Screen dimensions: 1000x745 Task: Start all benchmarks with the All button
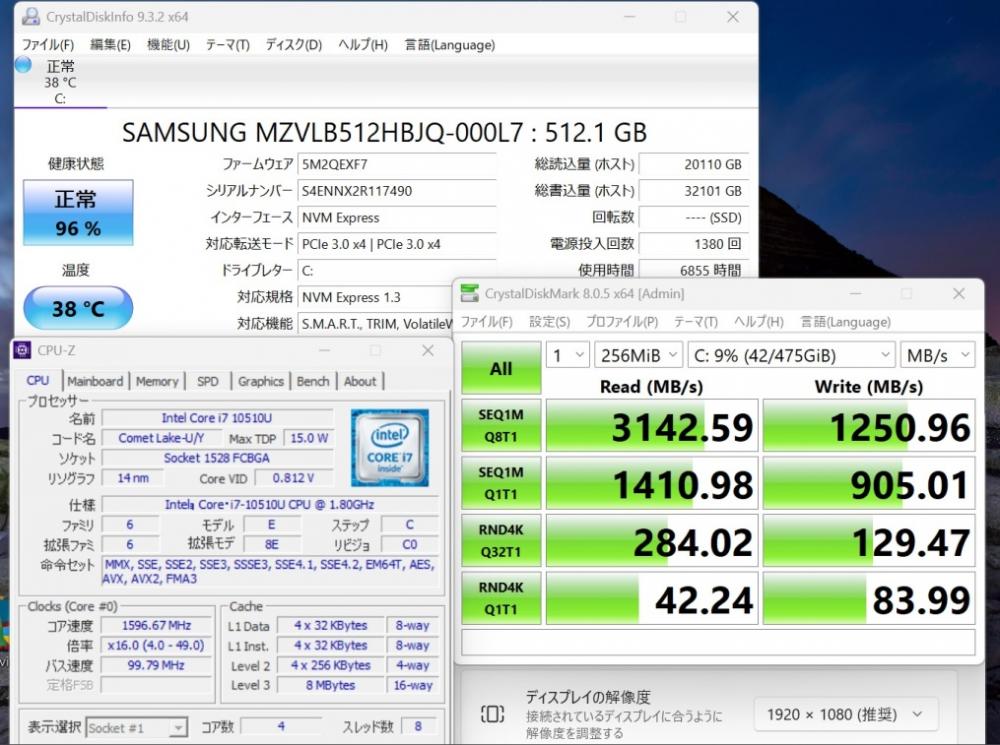[x=501, y=368]
